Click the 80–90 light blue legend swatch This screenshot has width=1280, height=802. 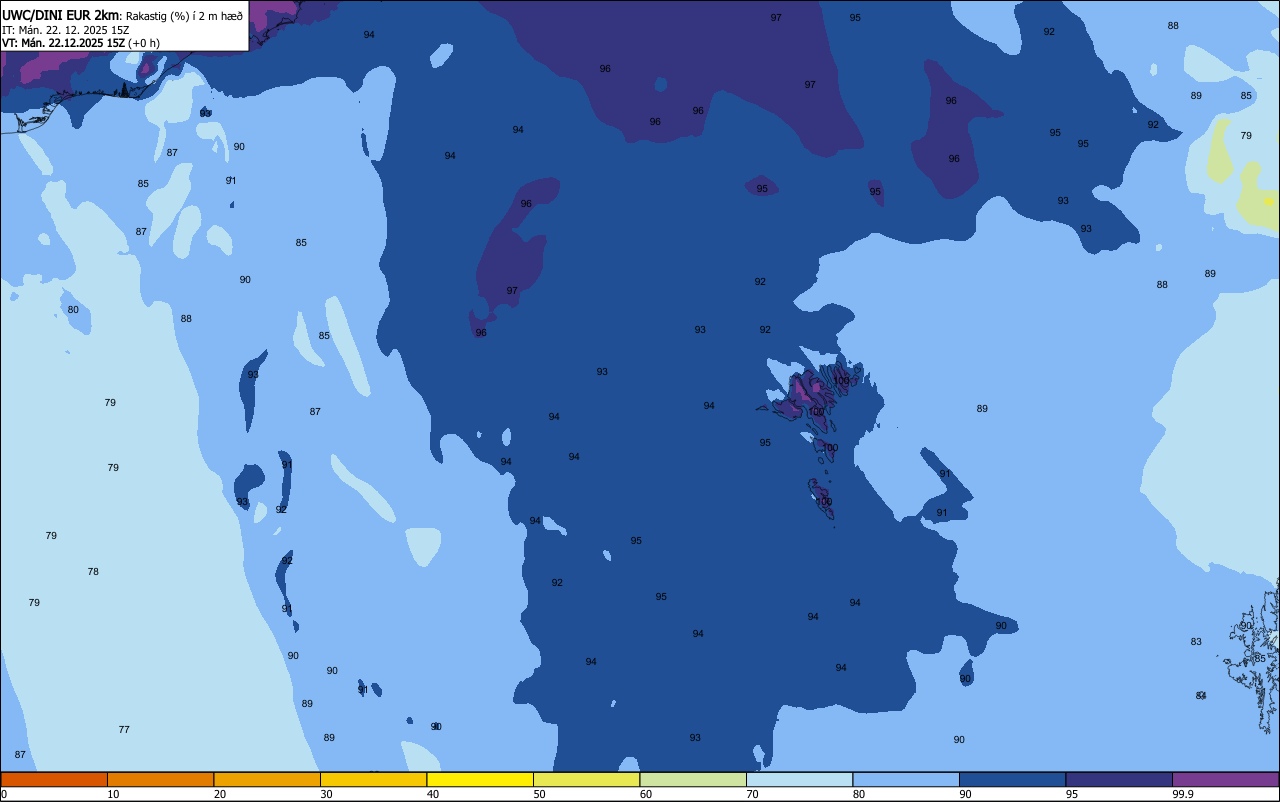906,779
